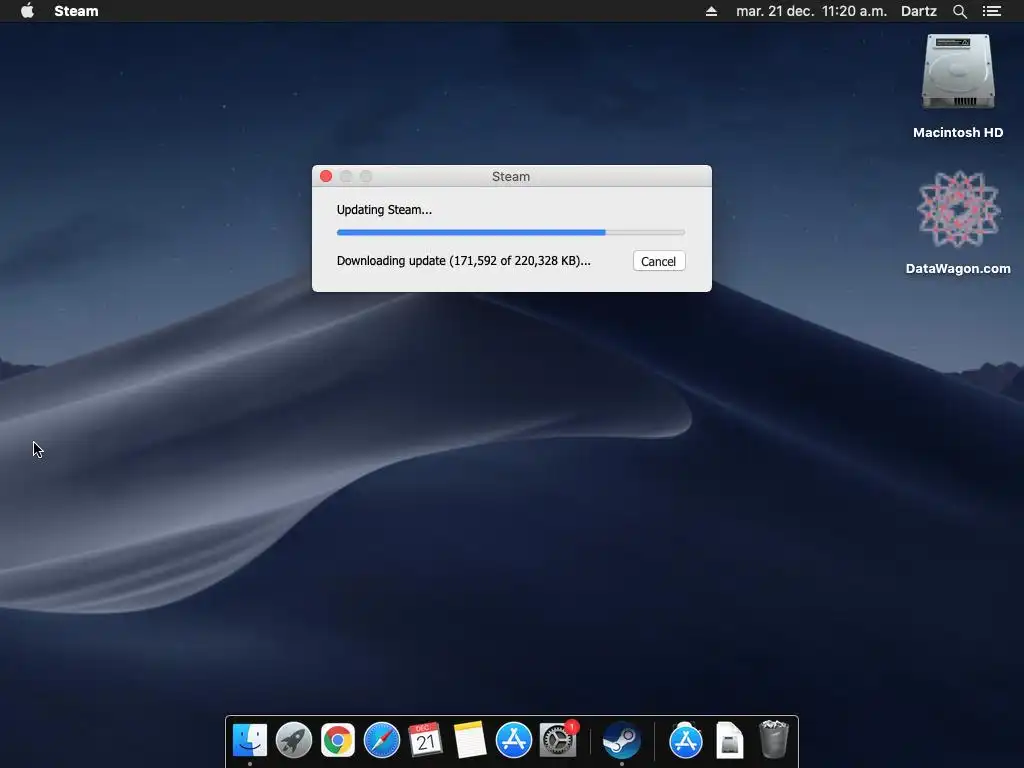The image size is (1024, 768).
Task: Open Finder from the Dock
Action: click(249, 741)
